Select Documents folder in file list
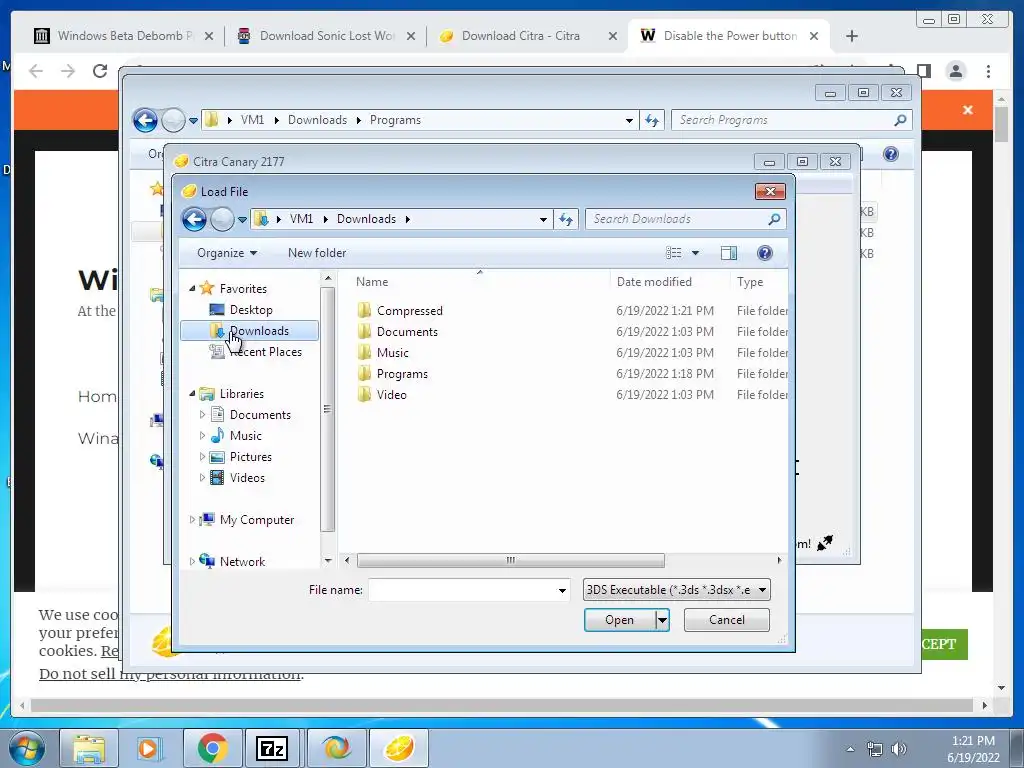Viewport: 1024px width, 768px height. coord(407,332)
